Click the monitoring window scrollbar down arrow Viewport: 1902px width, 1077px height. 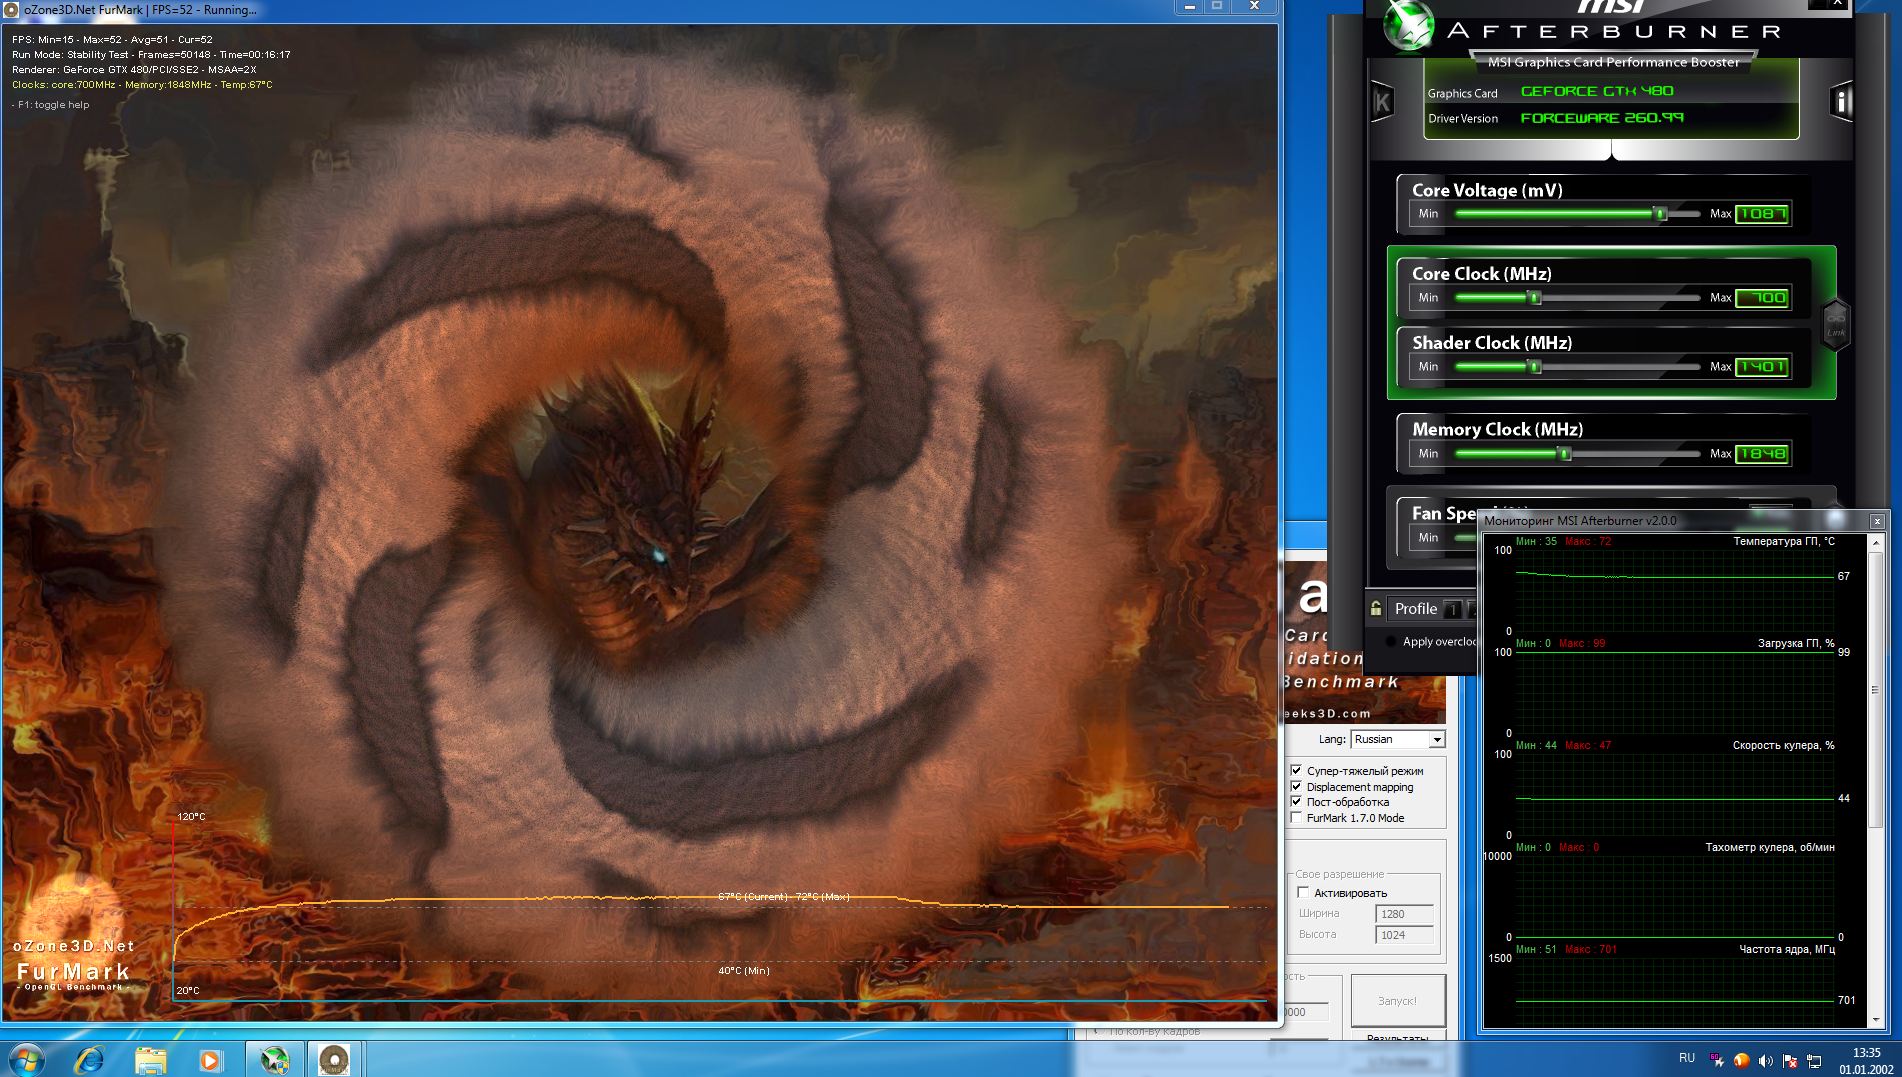click(x=1875, y=1020)
